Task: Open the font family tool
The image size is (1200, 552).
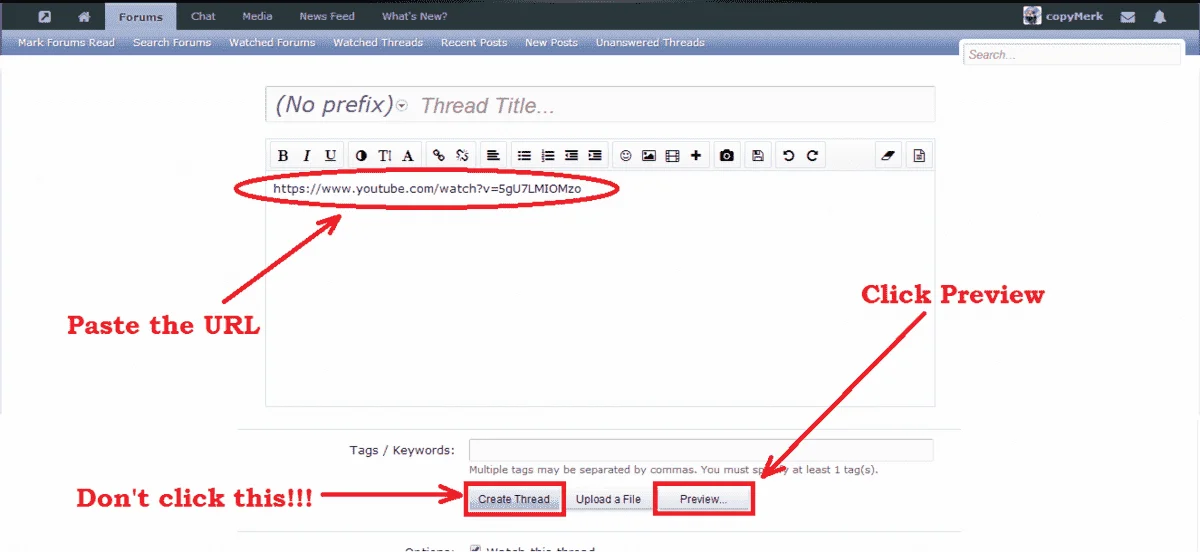Action: [x=407, y=156]
